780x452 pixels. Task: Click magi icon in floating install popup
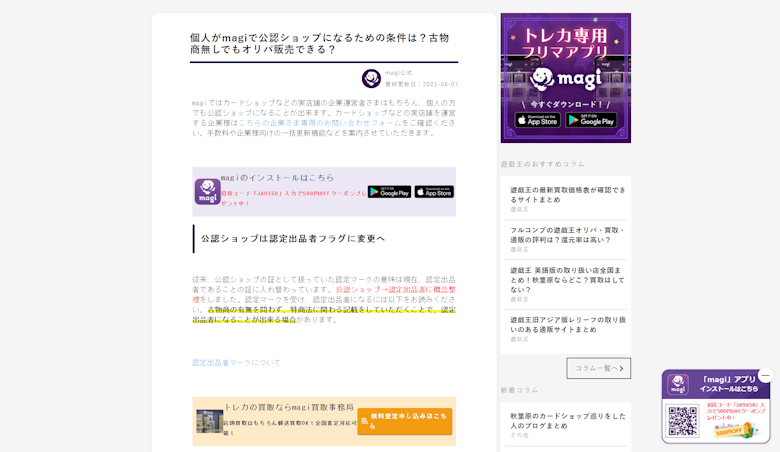tap(678, 385)
